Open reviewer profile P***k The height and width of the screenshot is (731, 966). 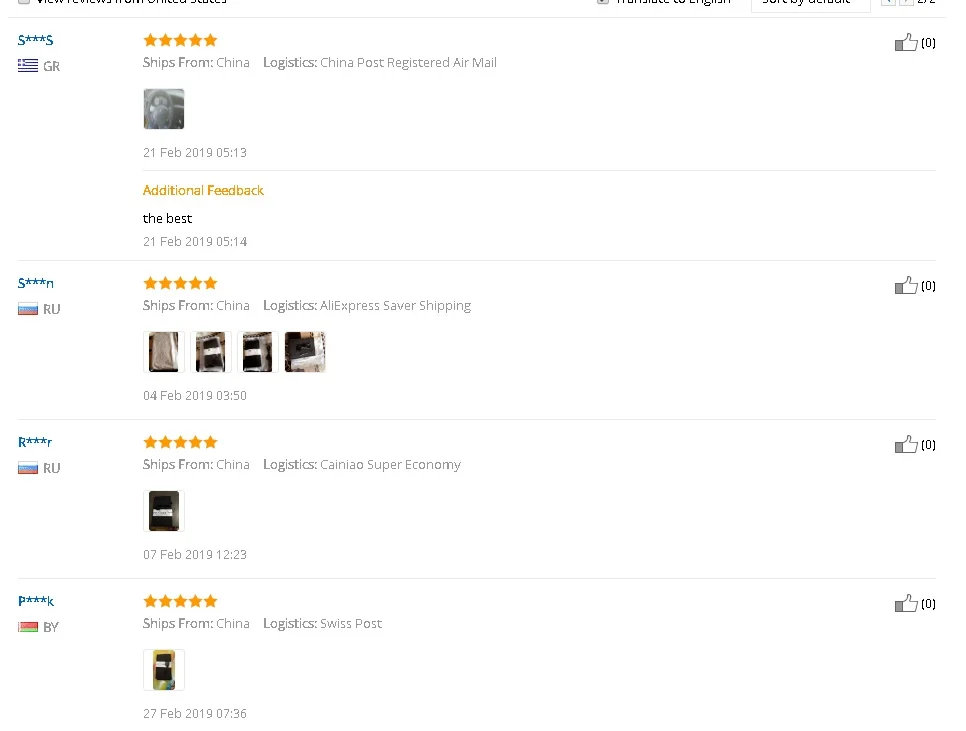36,600
